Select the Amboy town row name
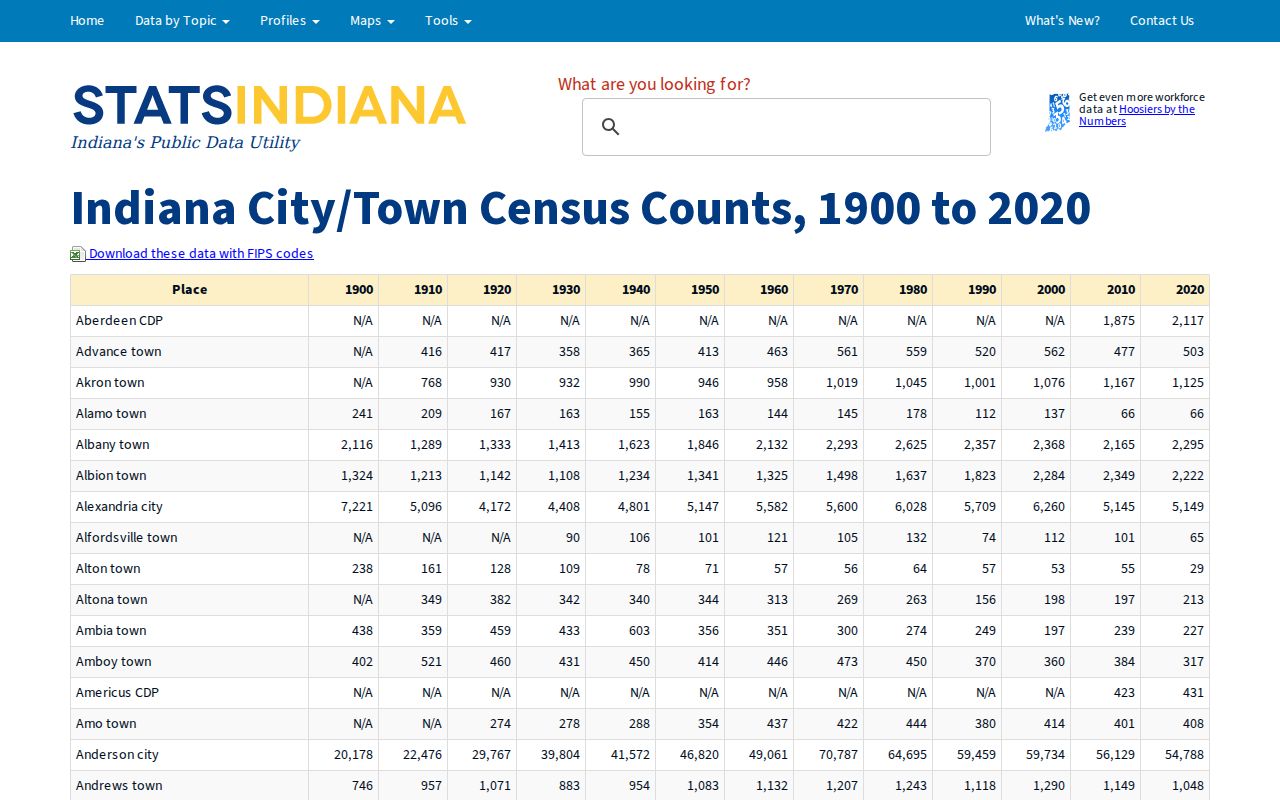This screenshot has width=1280, height=800. (114, 661)
